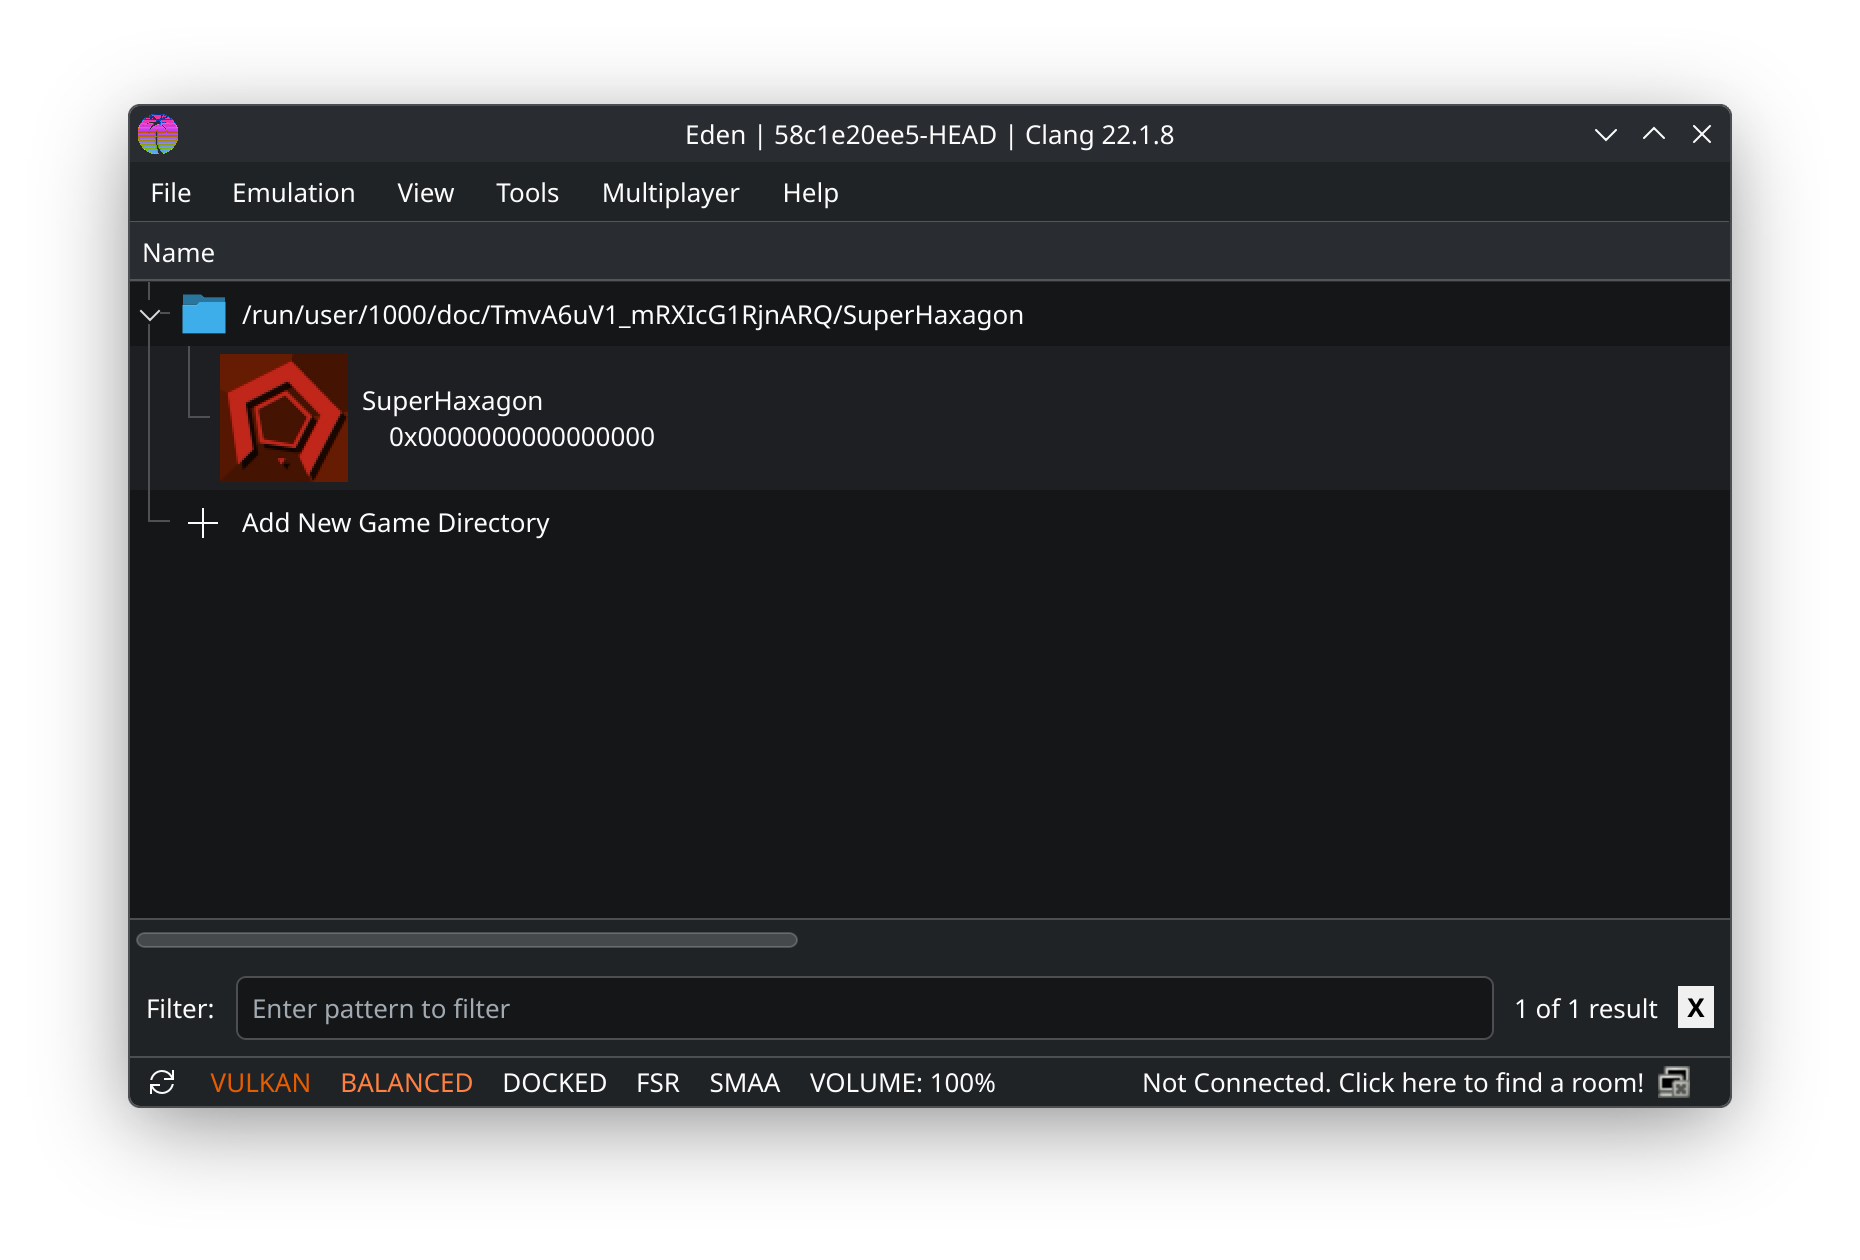Toggle the BALANCED accuracy setting
Image resolution: width=1860 pixels, height=1260 pixels.
407,1083
